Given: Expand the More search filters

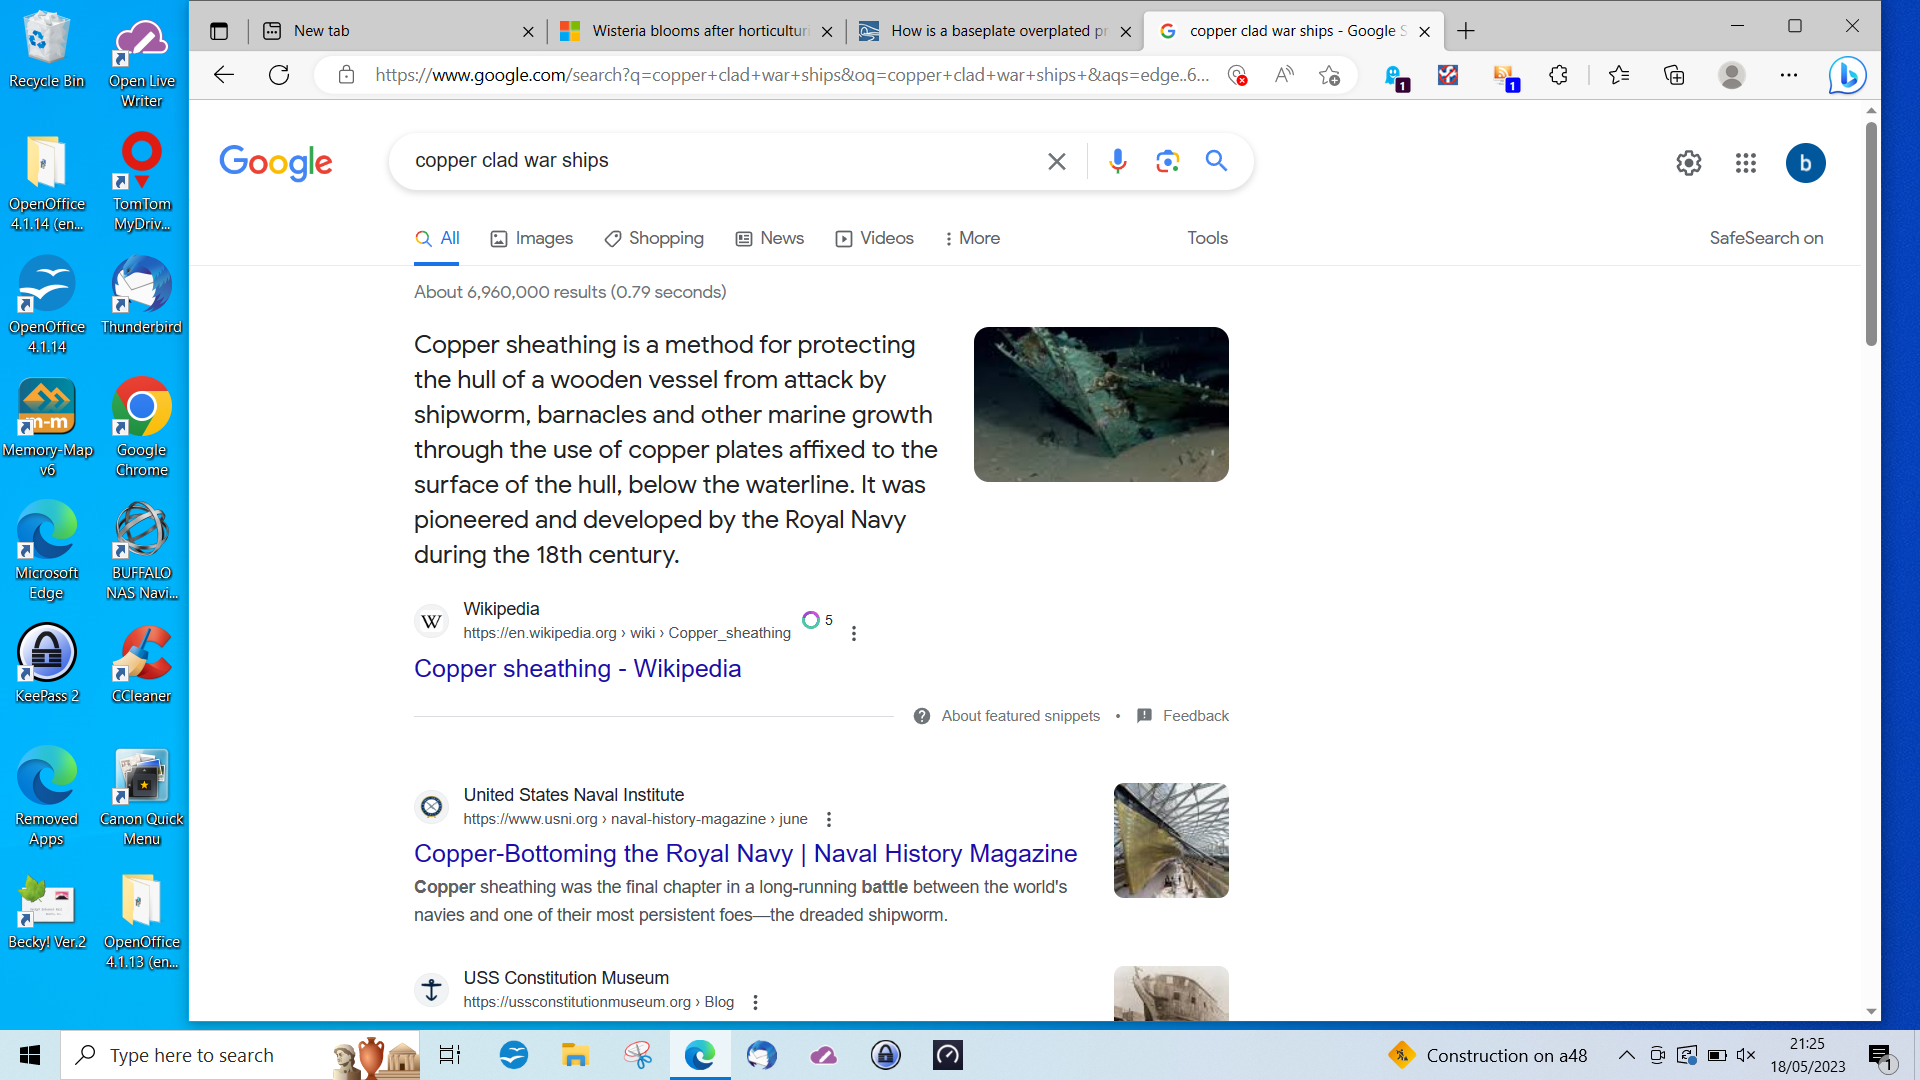Looking at the screenshot, I should [x=972, y=238].
